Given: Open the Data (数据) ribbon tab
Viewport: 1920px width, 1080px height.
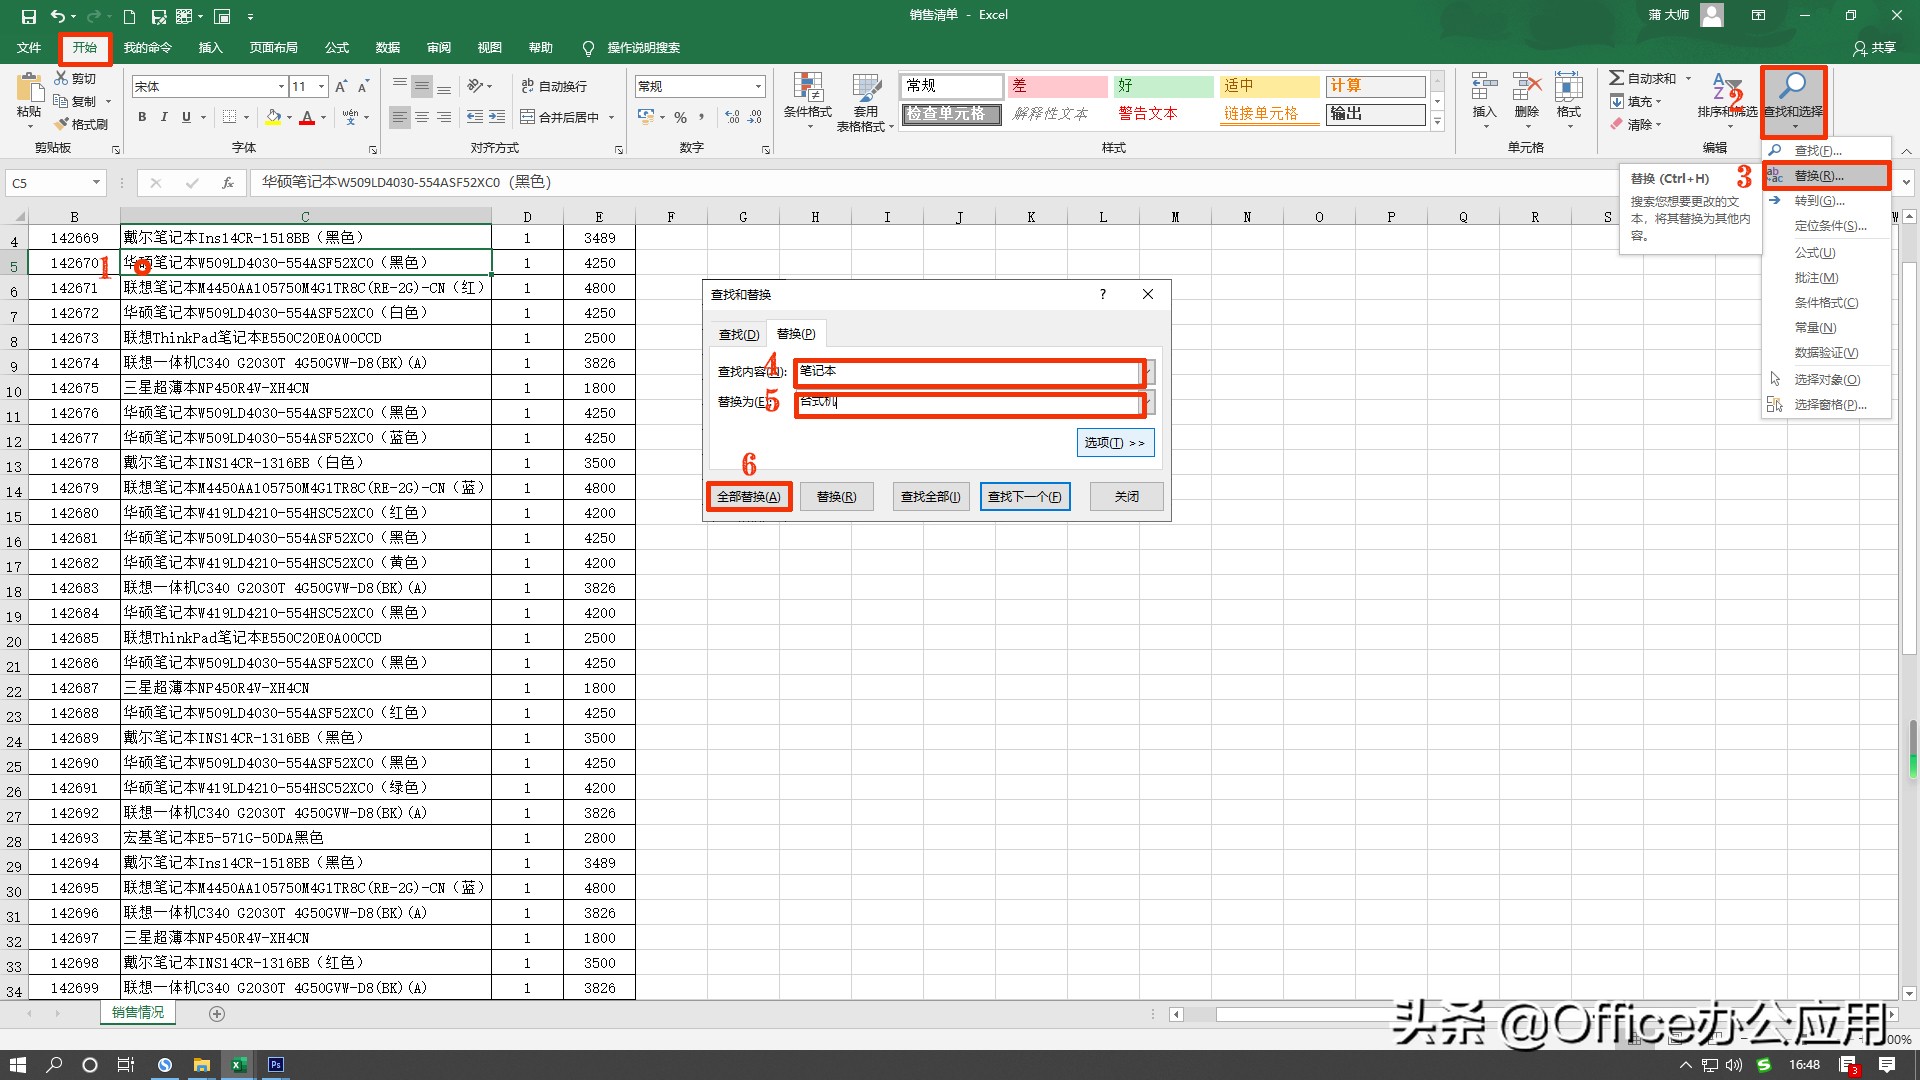Looking at the screenshot, I should (388, 47).
